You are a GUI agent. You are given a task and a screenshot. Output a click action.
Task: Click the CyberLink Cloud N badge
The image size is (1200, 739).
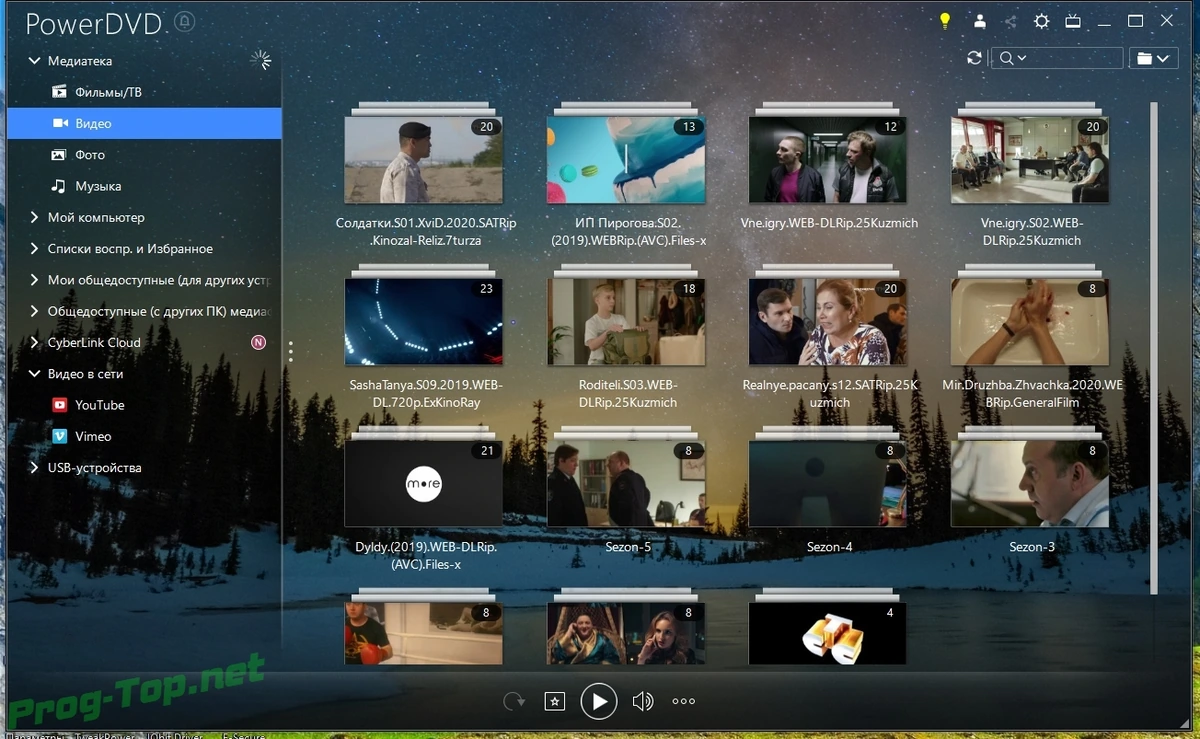(258, 343)
